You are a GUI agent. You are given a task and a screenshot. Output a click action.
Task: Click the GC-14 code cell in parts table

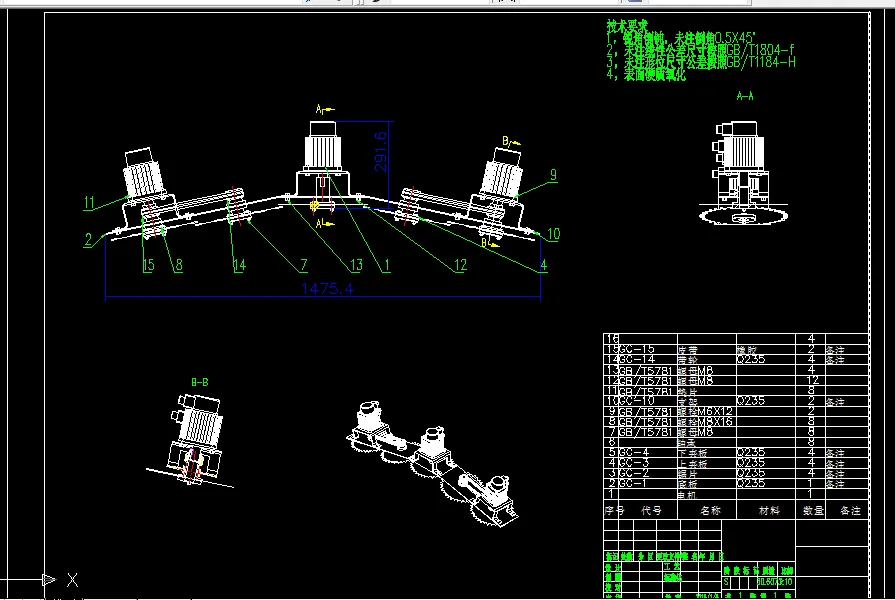[648, 360]
